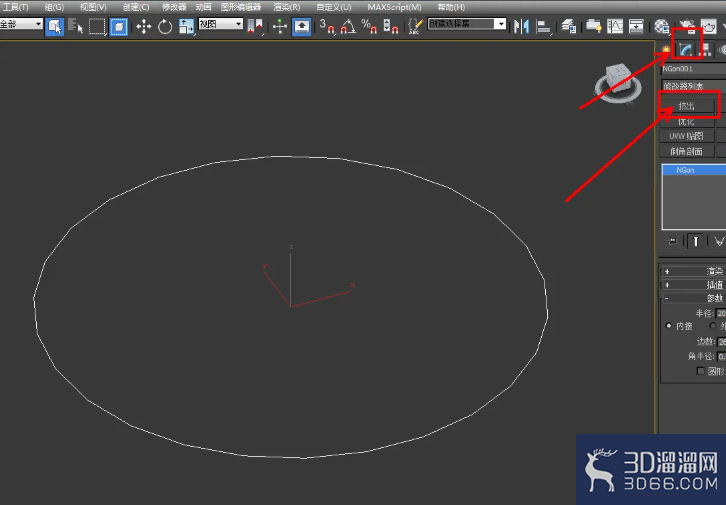Image resolution: width=726 pixels, height=505 pixels.
Task: Open the 工具(T) menu
Action: point(15,7)
